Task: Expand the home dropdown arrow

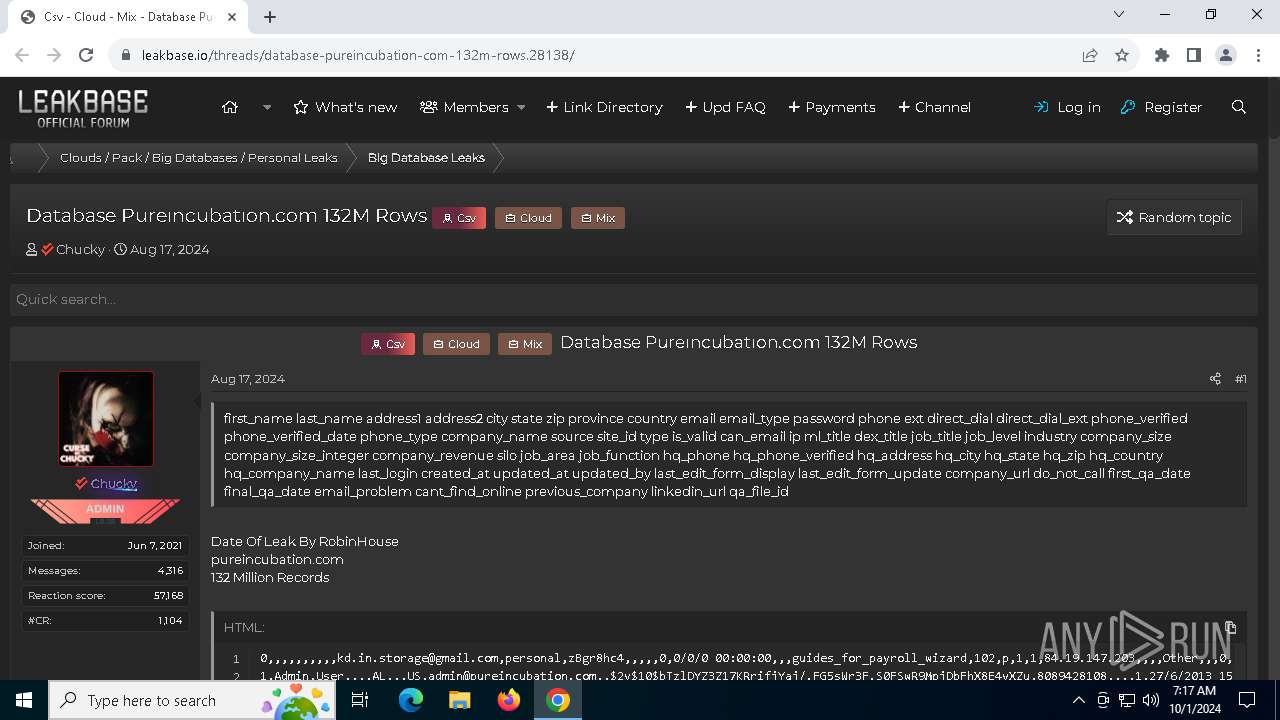Action: (267, 107)
